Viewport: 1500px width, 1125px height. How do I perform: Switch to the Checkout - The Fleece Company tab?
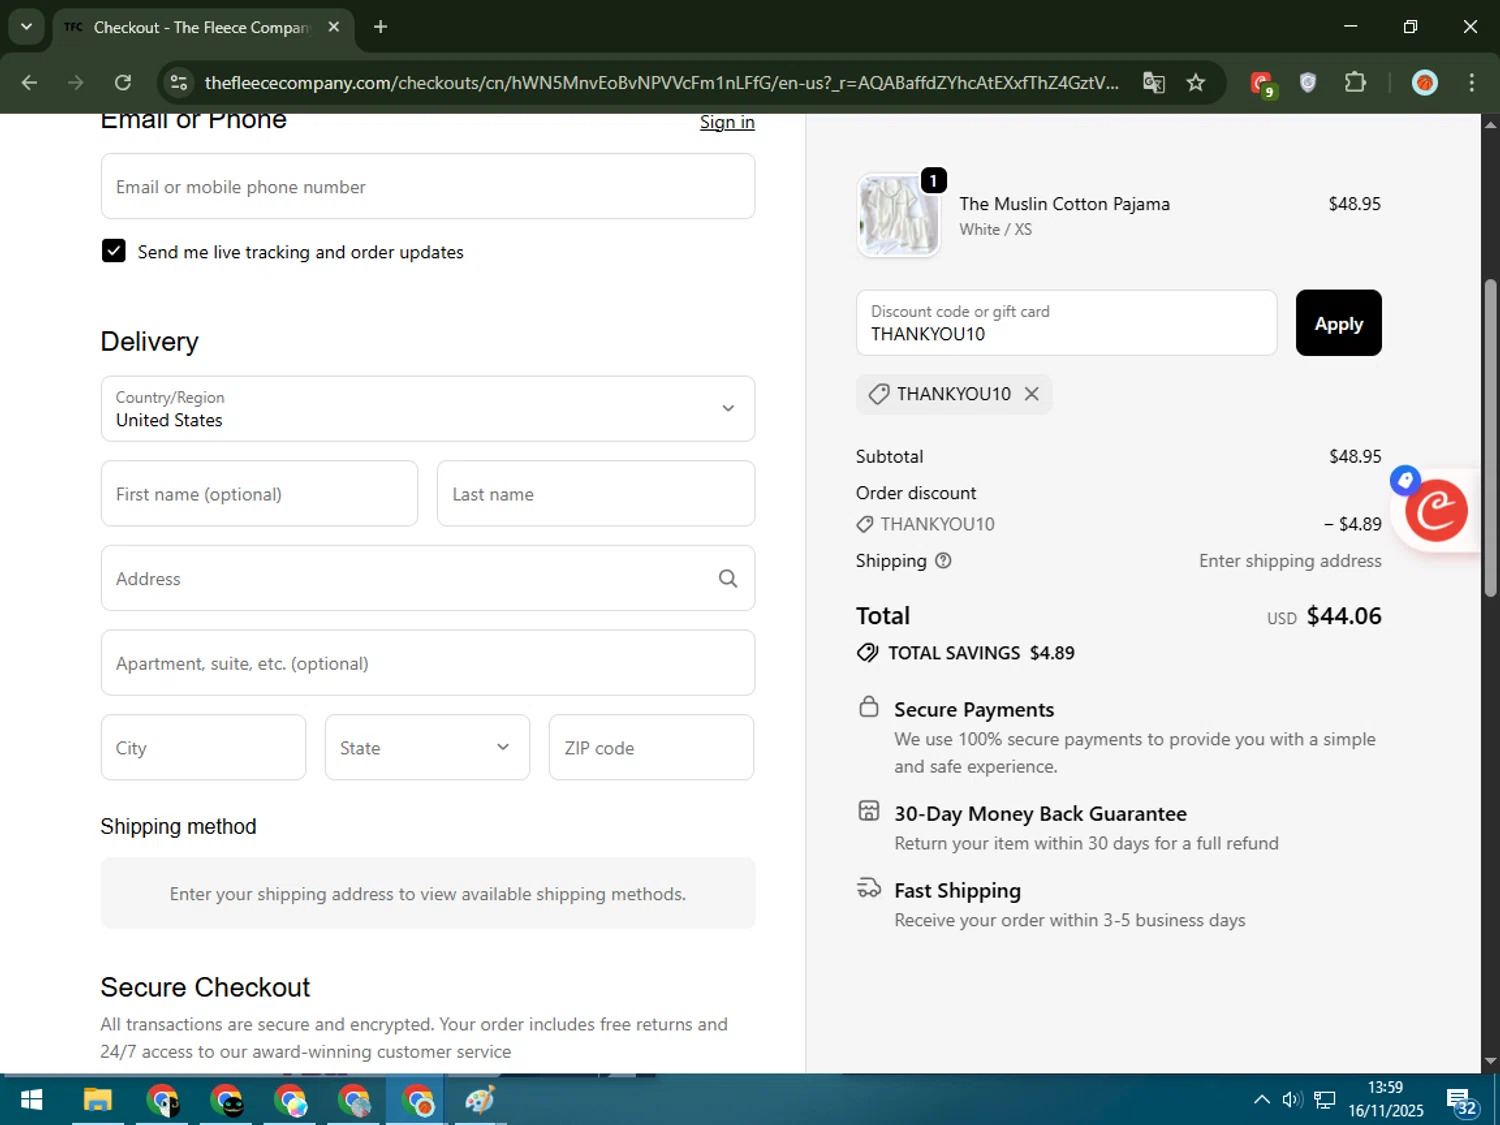pos(200,27)
